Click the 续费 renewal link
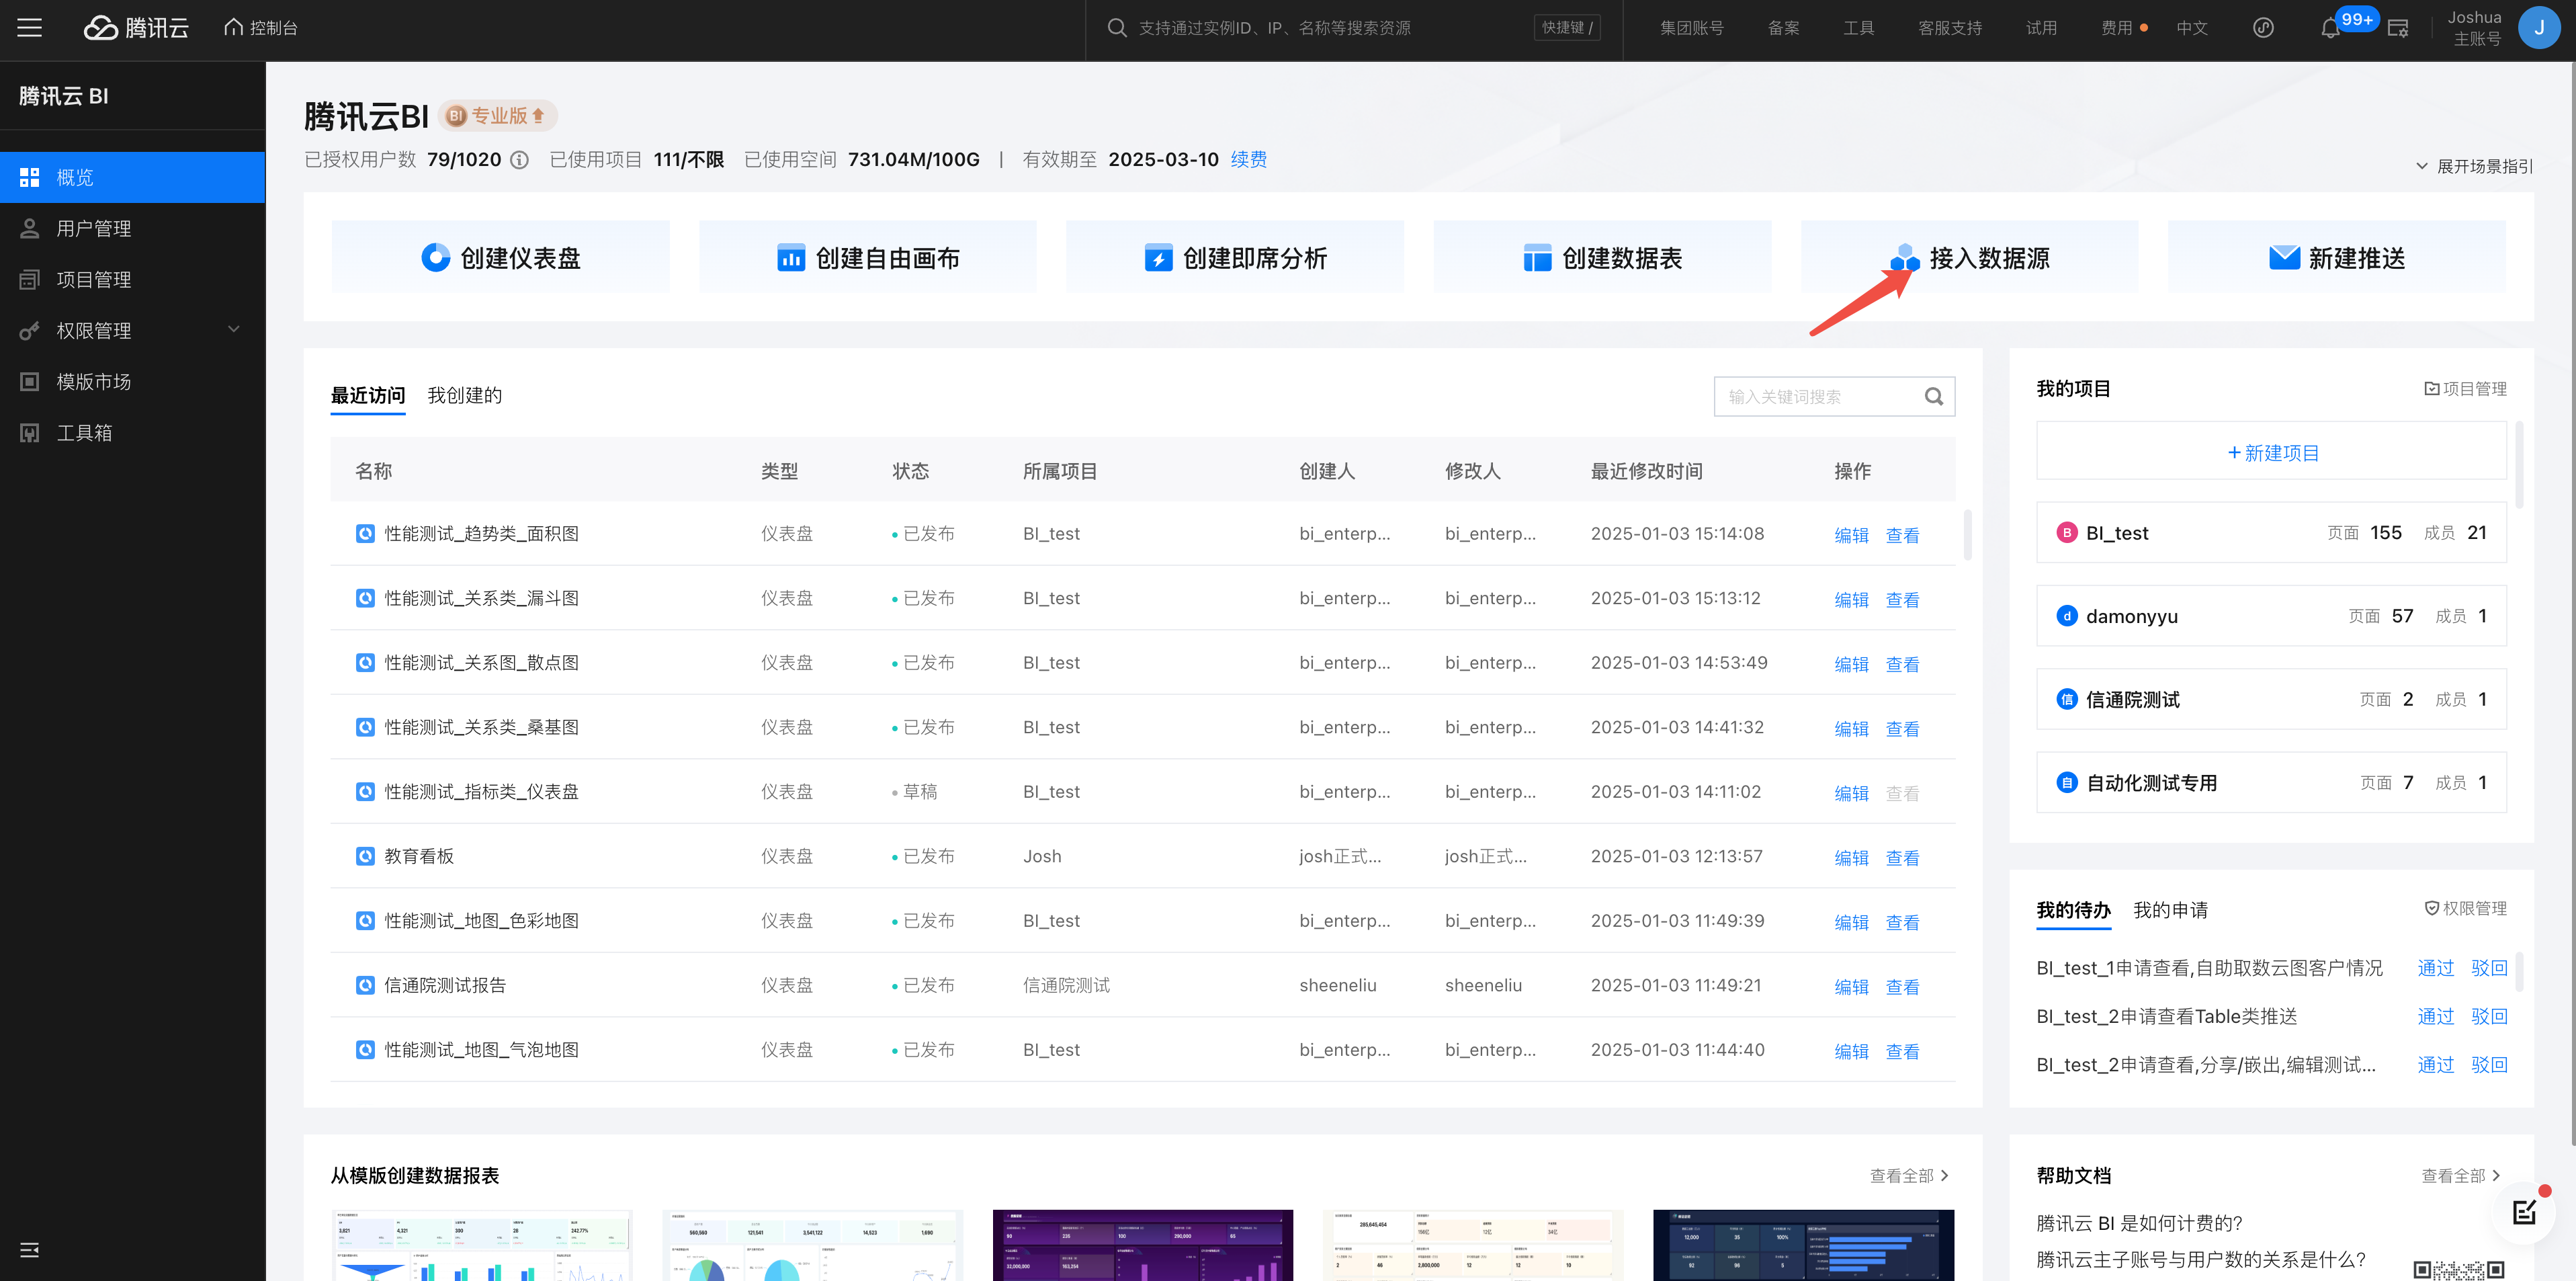 tap(1248, 160)
